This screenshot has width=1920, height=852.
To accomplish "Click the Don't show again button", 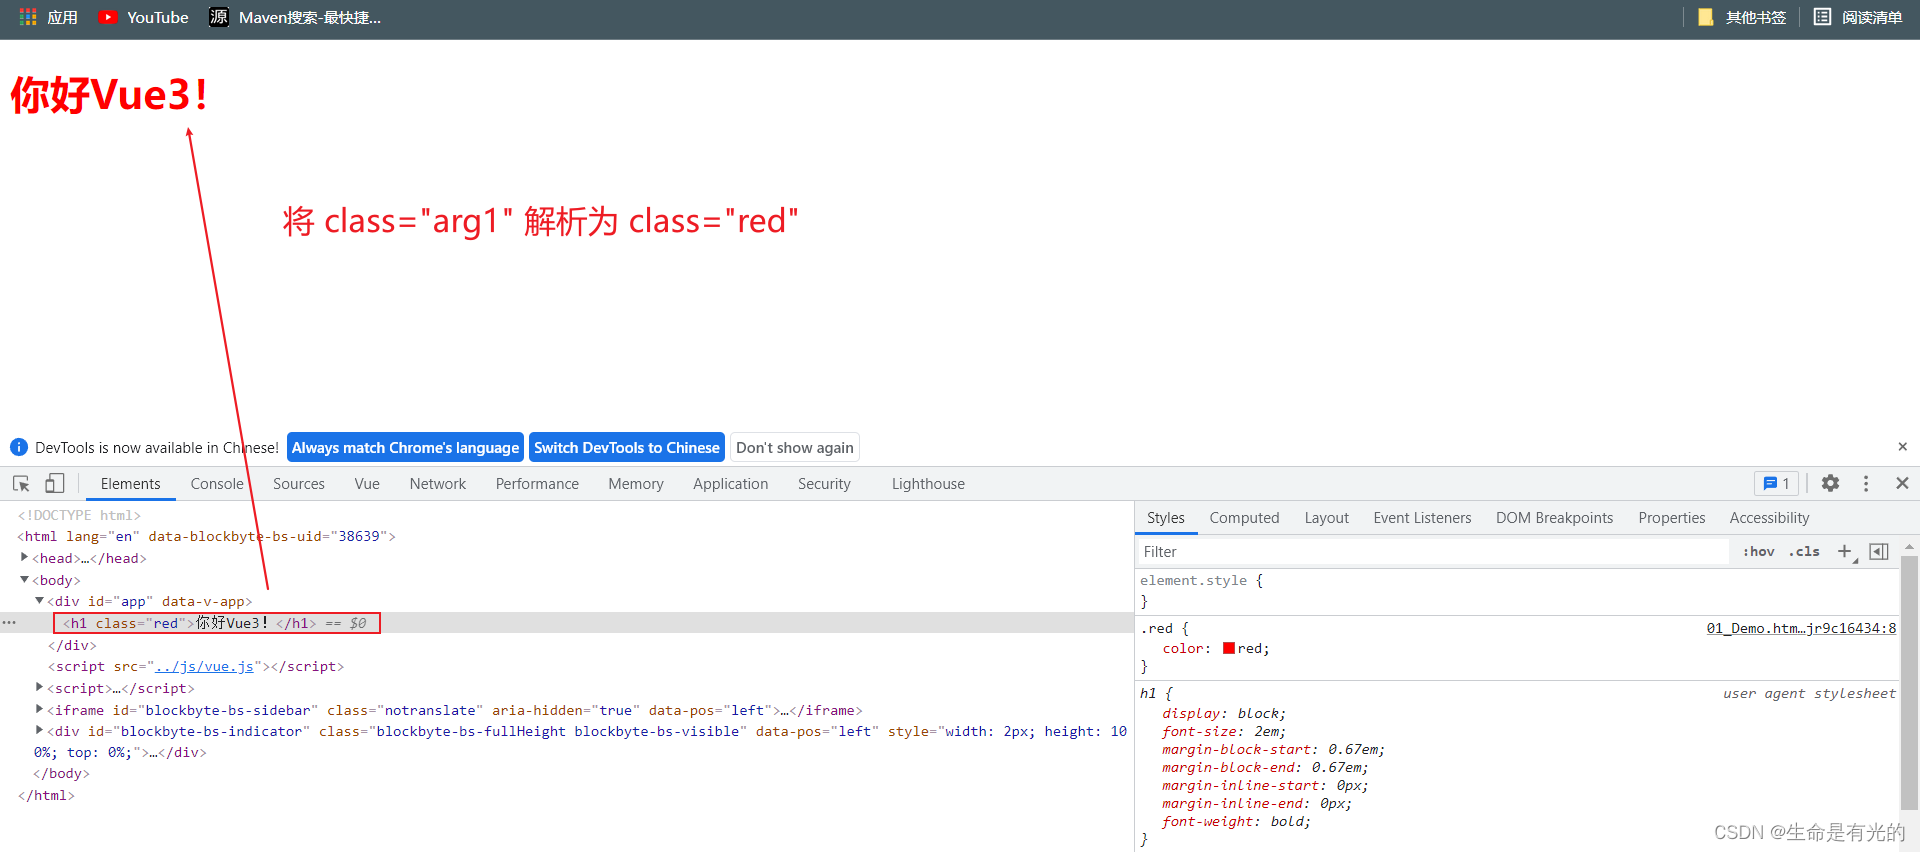I will click(x=795, y=447).
